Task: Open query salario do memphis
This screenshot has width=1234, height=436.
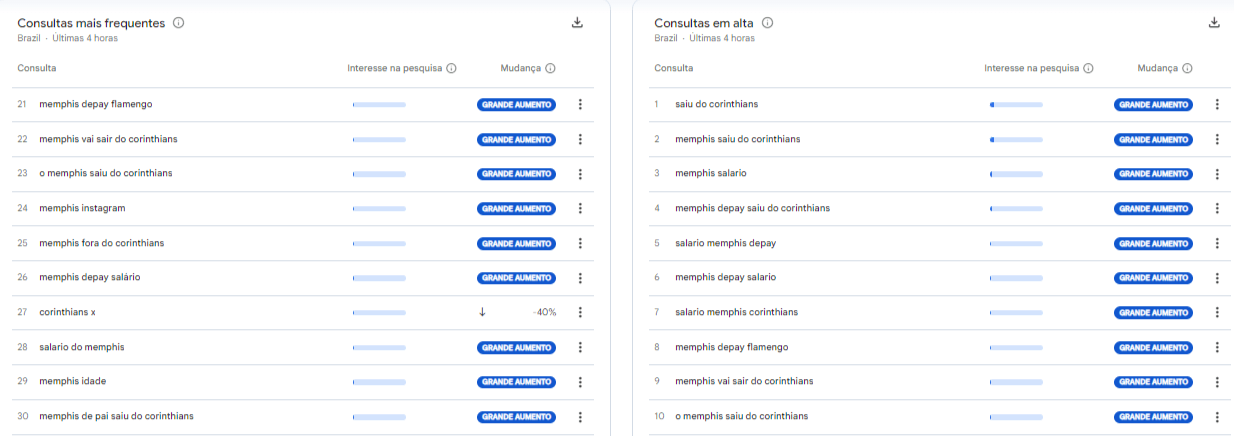Action: (82, 347)
